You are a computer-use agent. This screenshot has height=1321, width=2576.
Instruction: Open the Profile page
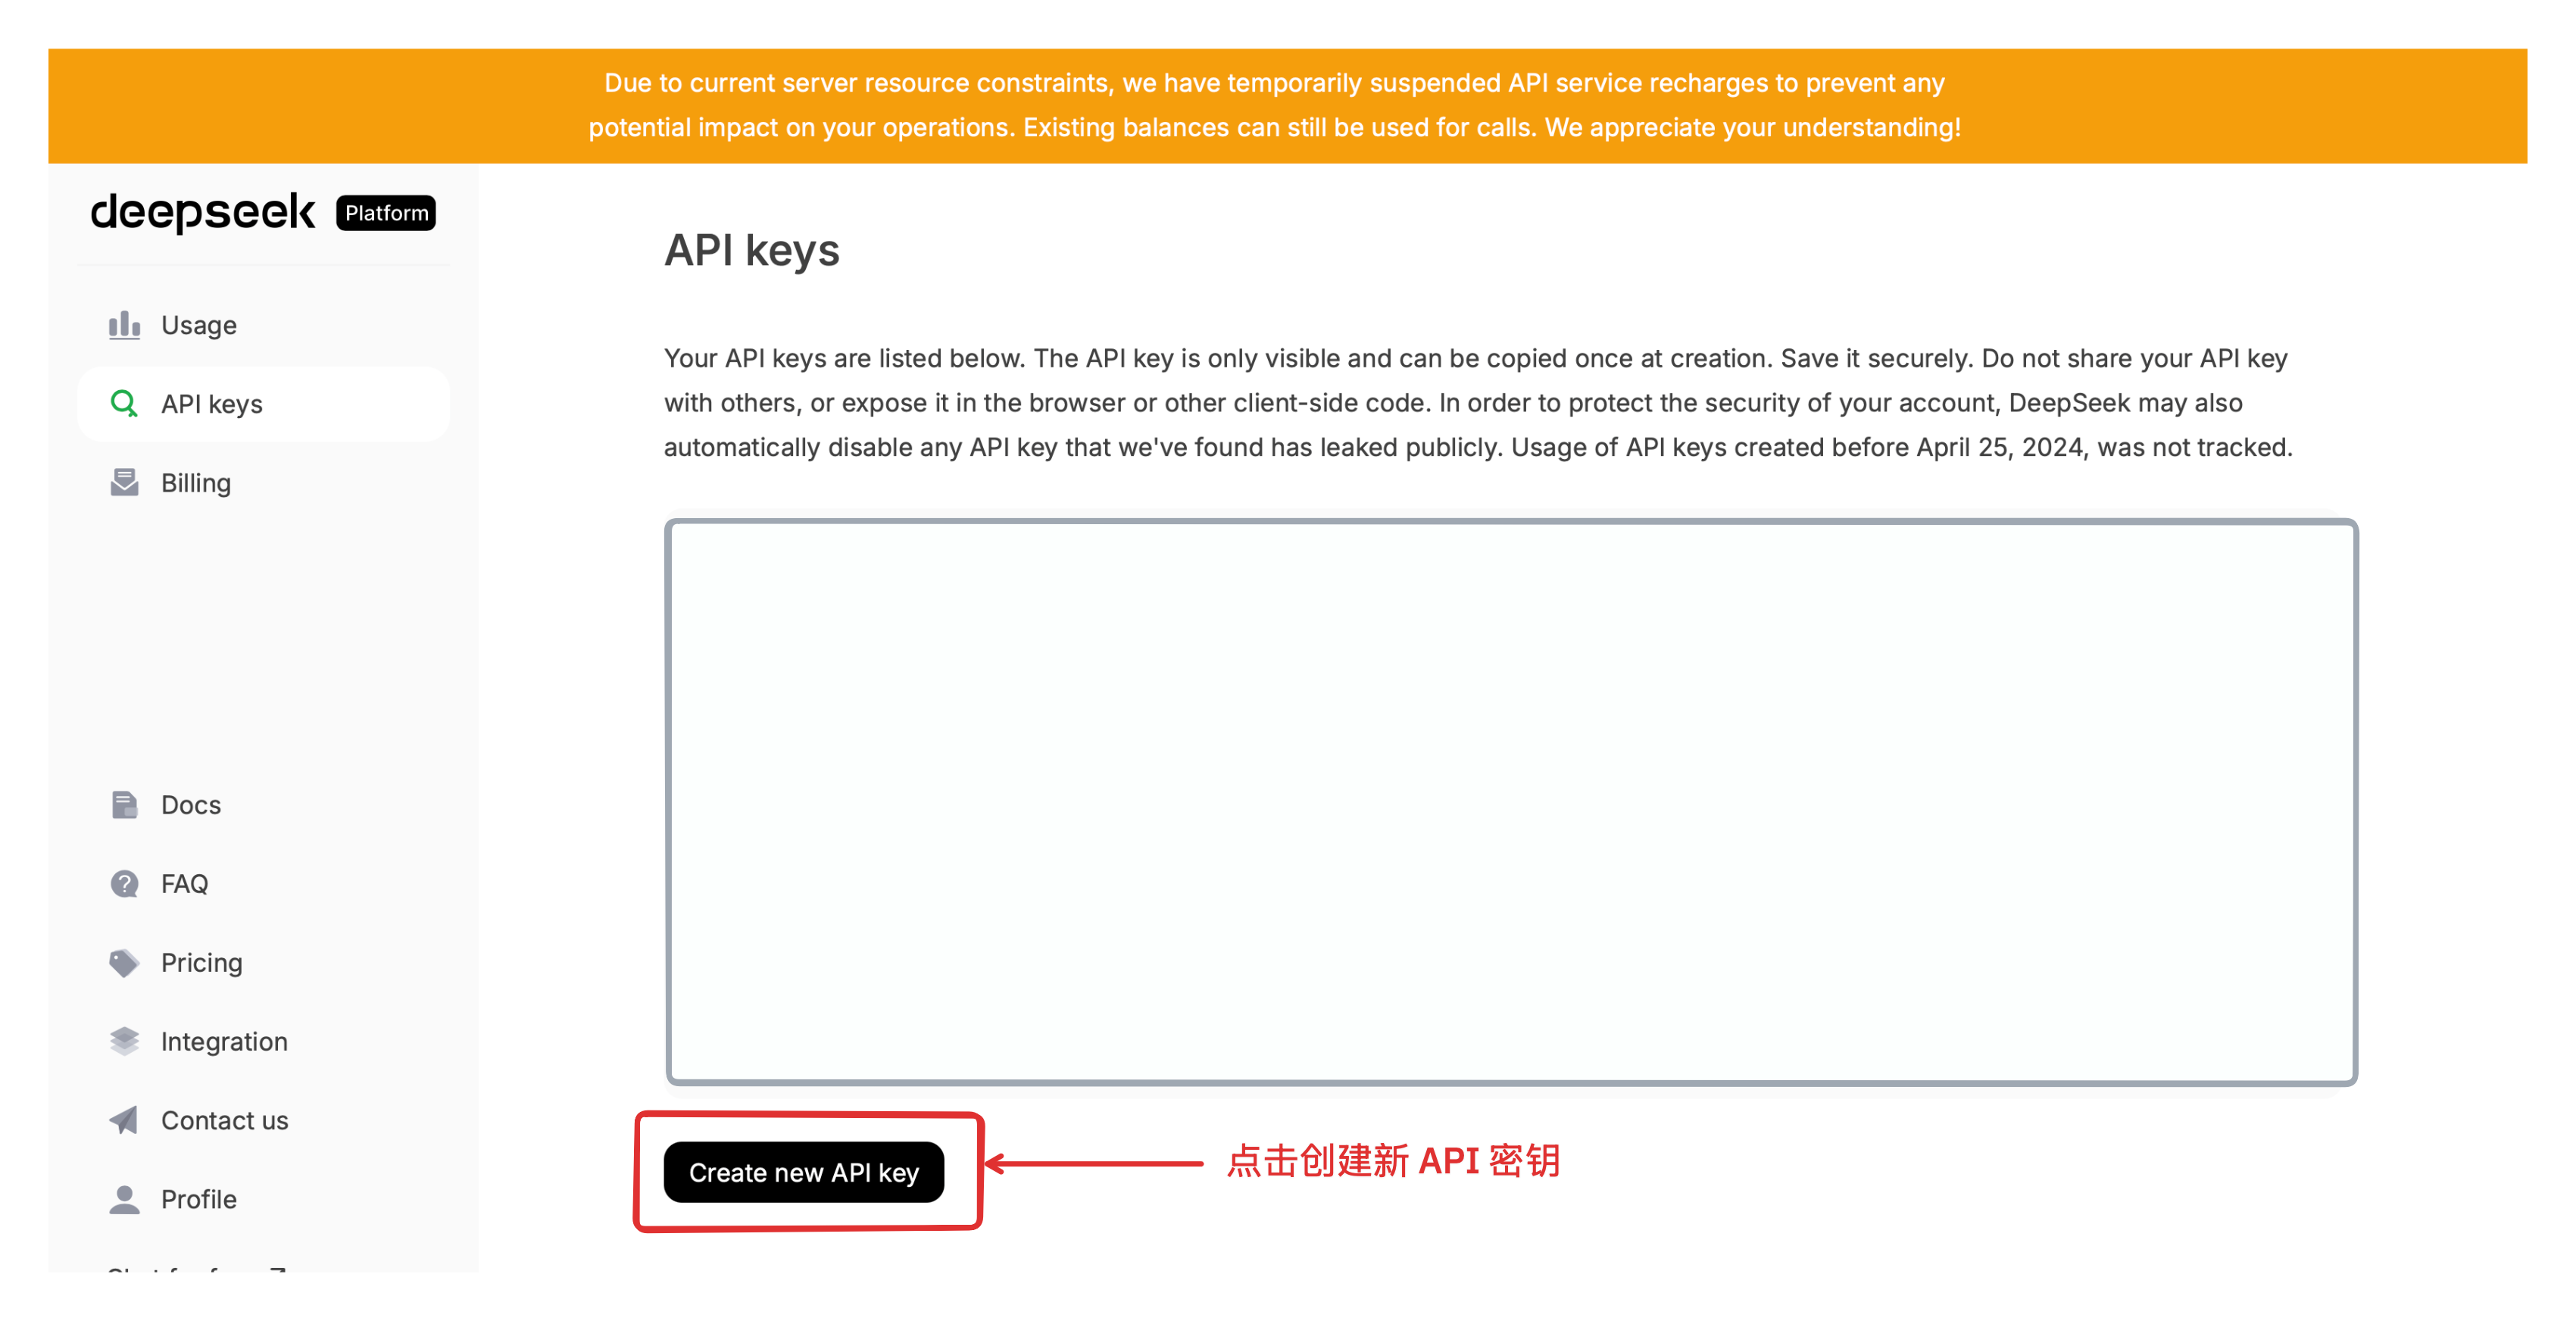pyautogui.click(x=263, y=1200)
